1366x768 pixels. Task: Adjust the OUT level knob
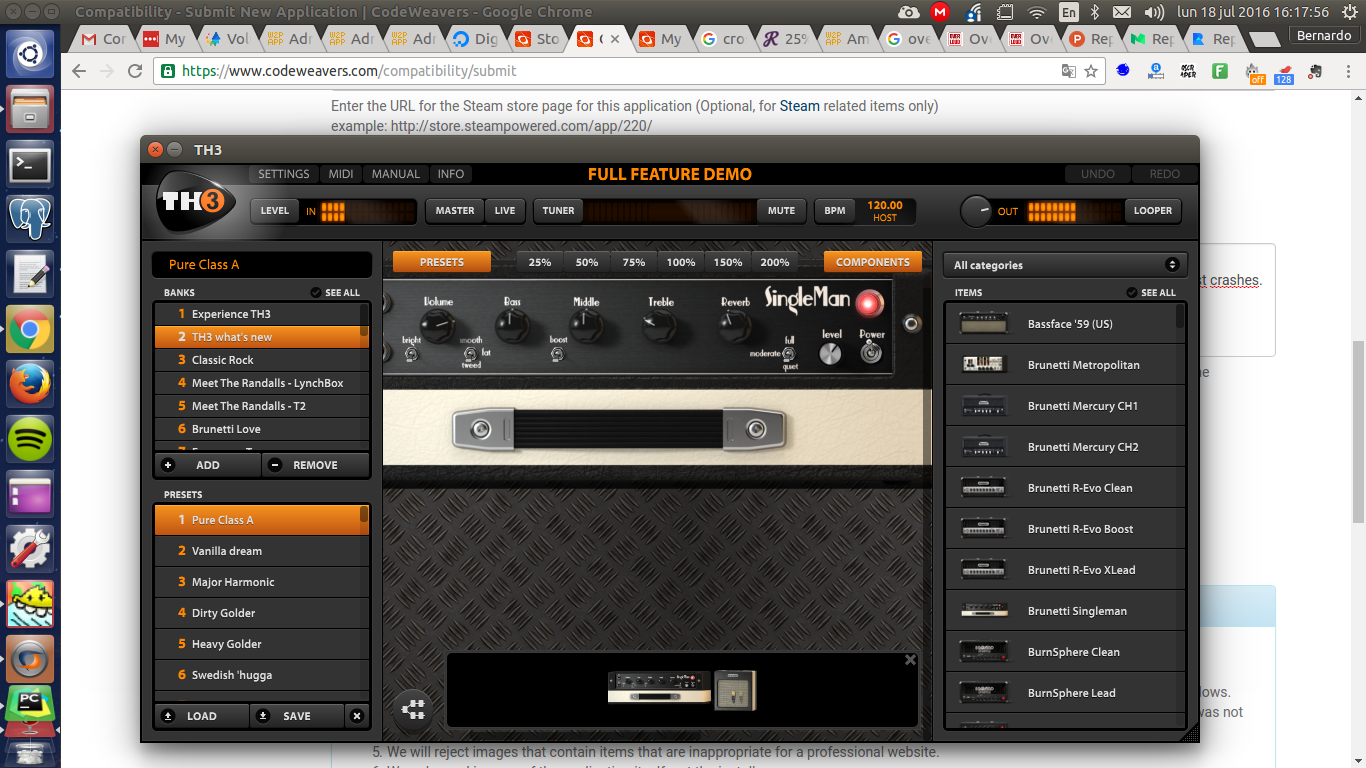(976, 211)
